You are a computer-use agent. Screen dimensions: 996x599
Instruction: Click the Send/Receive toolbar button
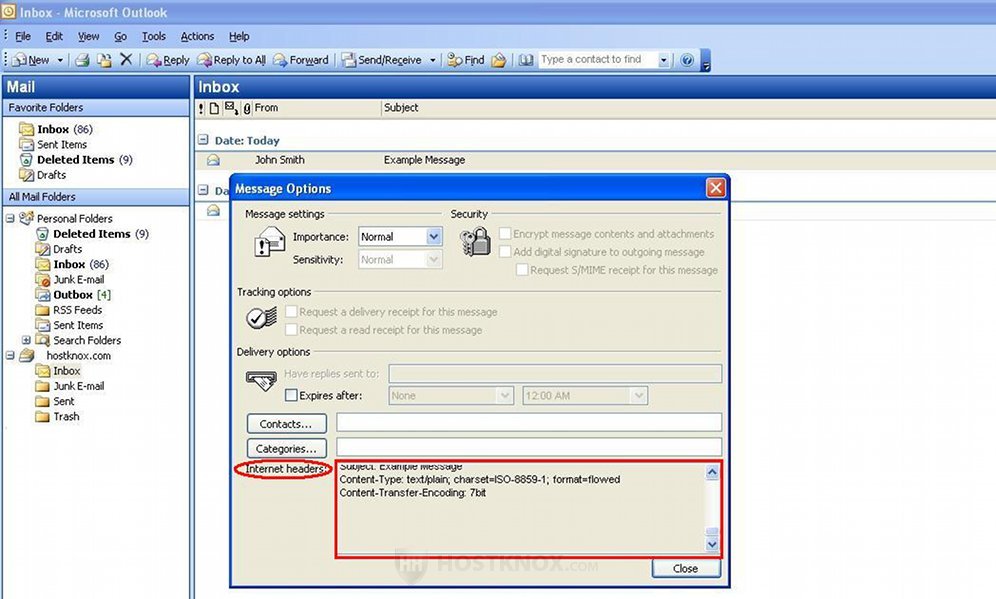(382, 60)
